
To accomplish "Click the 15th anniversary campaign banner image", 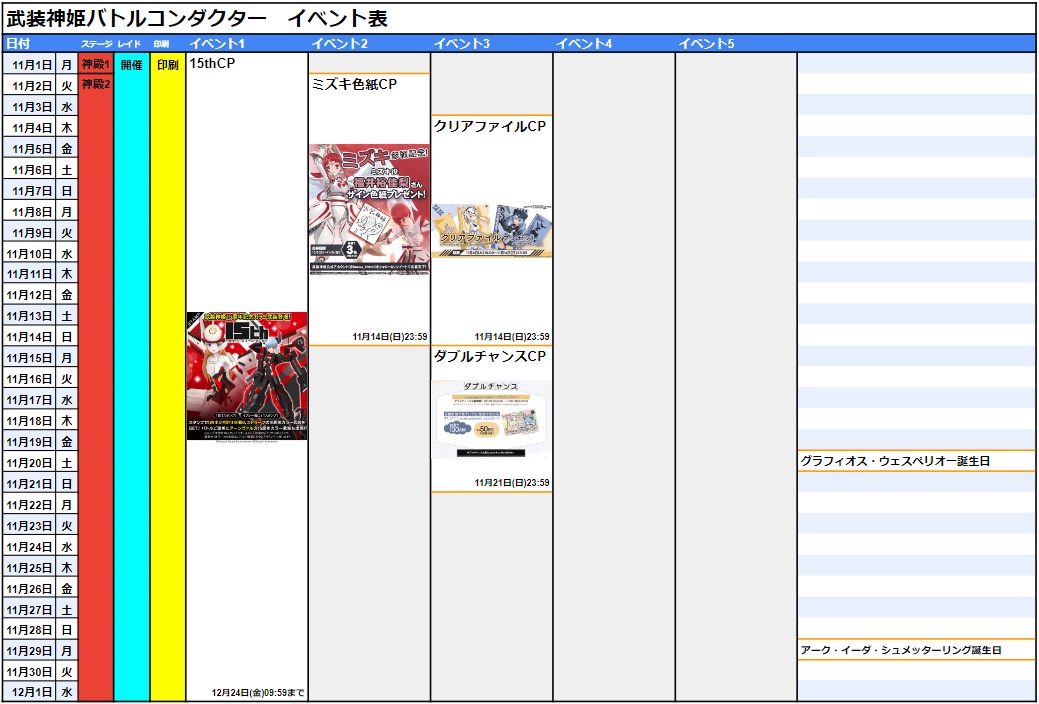I will 247,376.
